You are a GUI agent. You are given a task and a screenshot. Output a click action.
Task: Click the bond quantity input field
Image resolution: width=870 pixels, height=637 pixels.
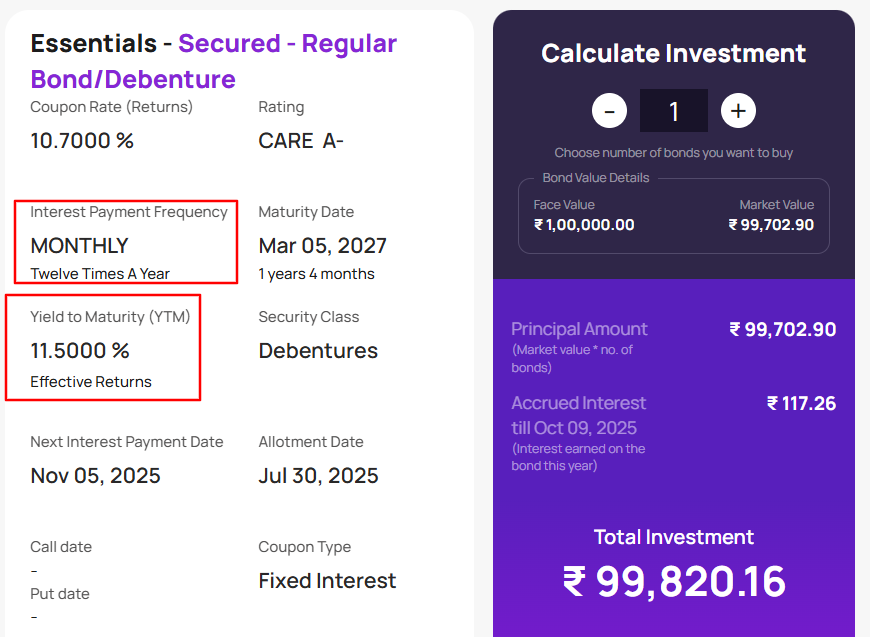(673, 110)
